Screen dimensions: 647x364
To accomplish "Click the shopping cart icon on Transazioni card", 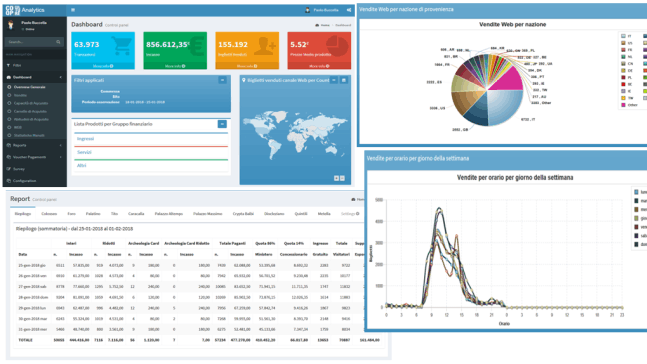I will [122, 45].
